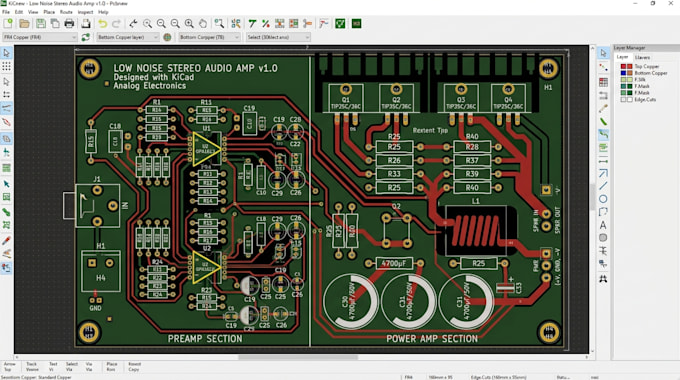Open a file with the folder icon
The height and width of the screenshot is (380, 680).
tap(24, 23)
